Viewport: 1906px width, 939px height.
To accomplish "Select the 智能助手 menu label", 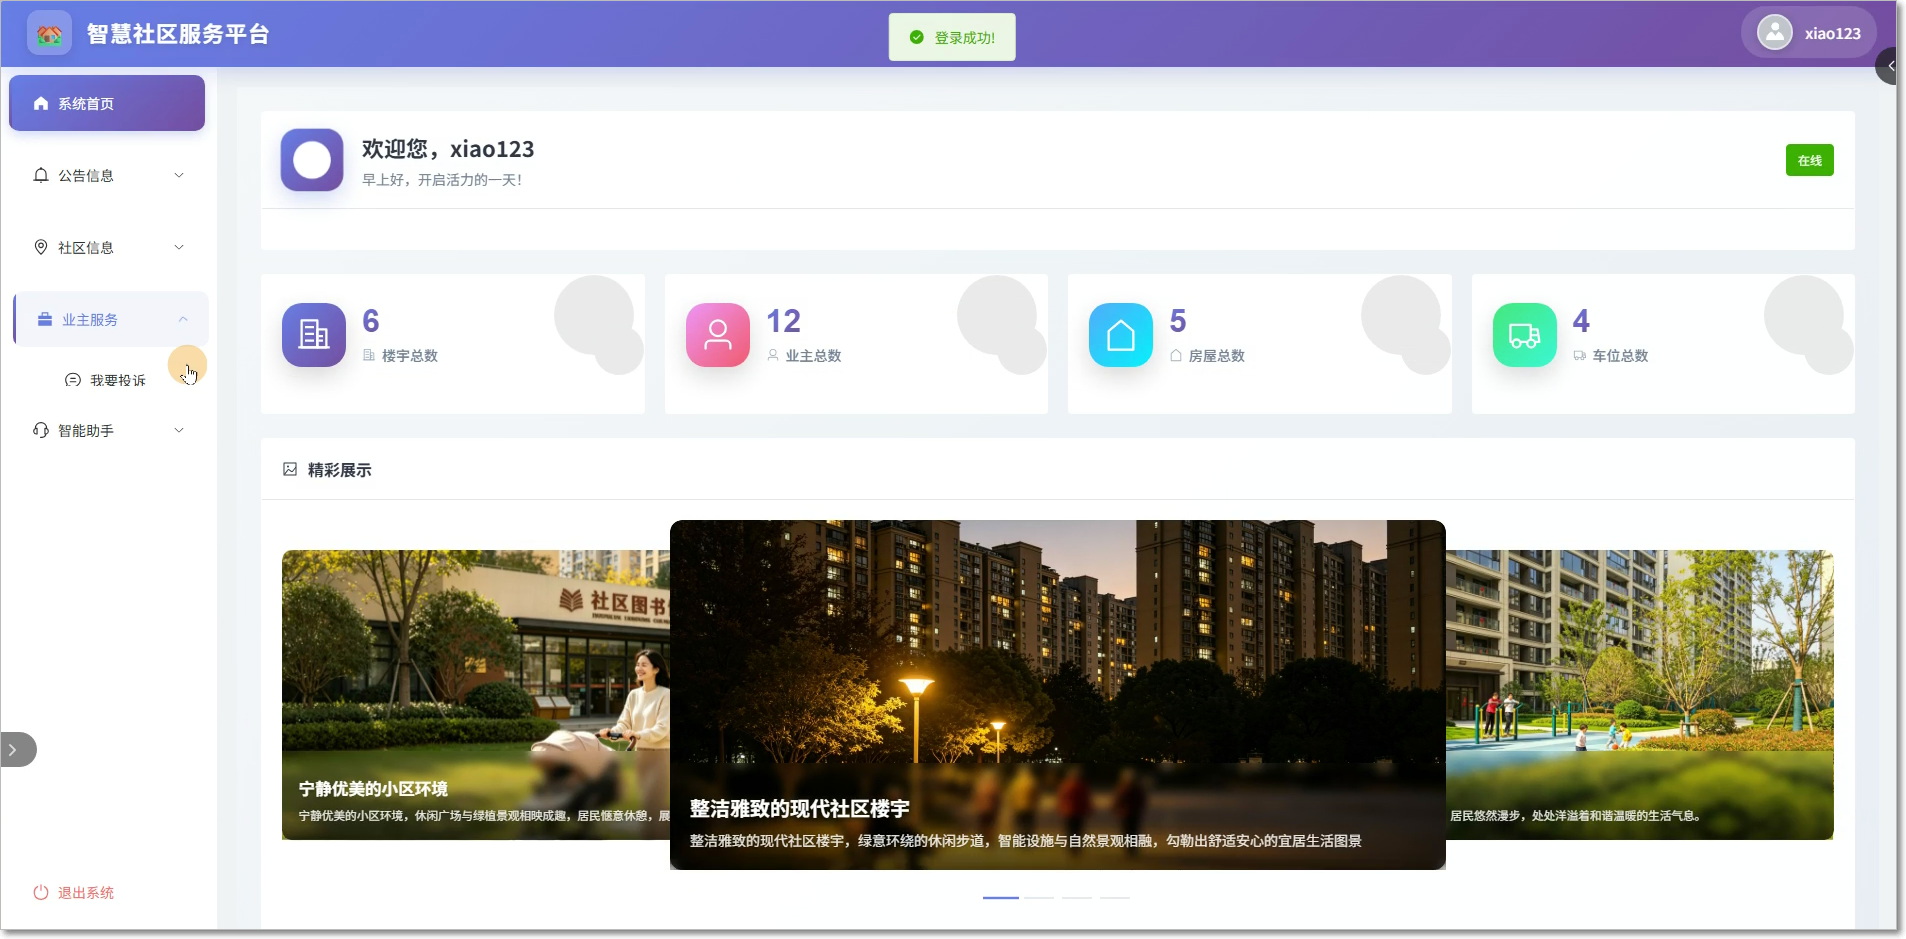I will (86, 430).
